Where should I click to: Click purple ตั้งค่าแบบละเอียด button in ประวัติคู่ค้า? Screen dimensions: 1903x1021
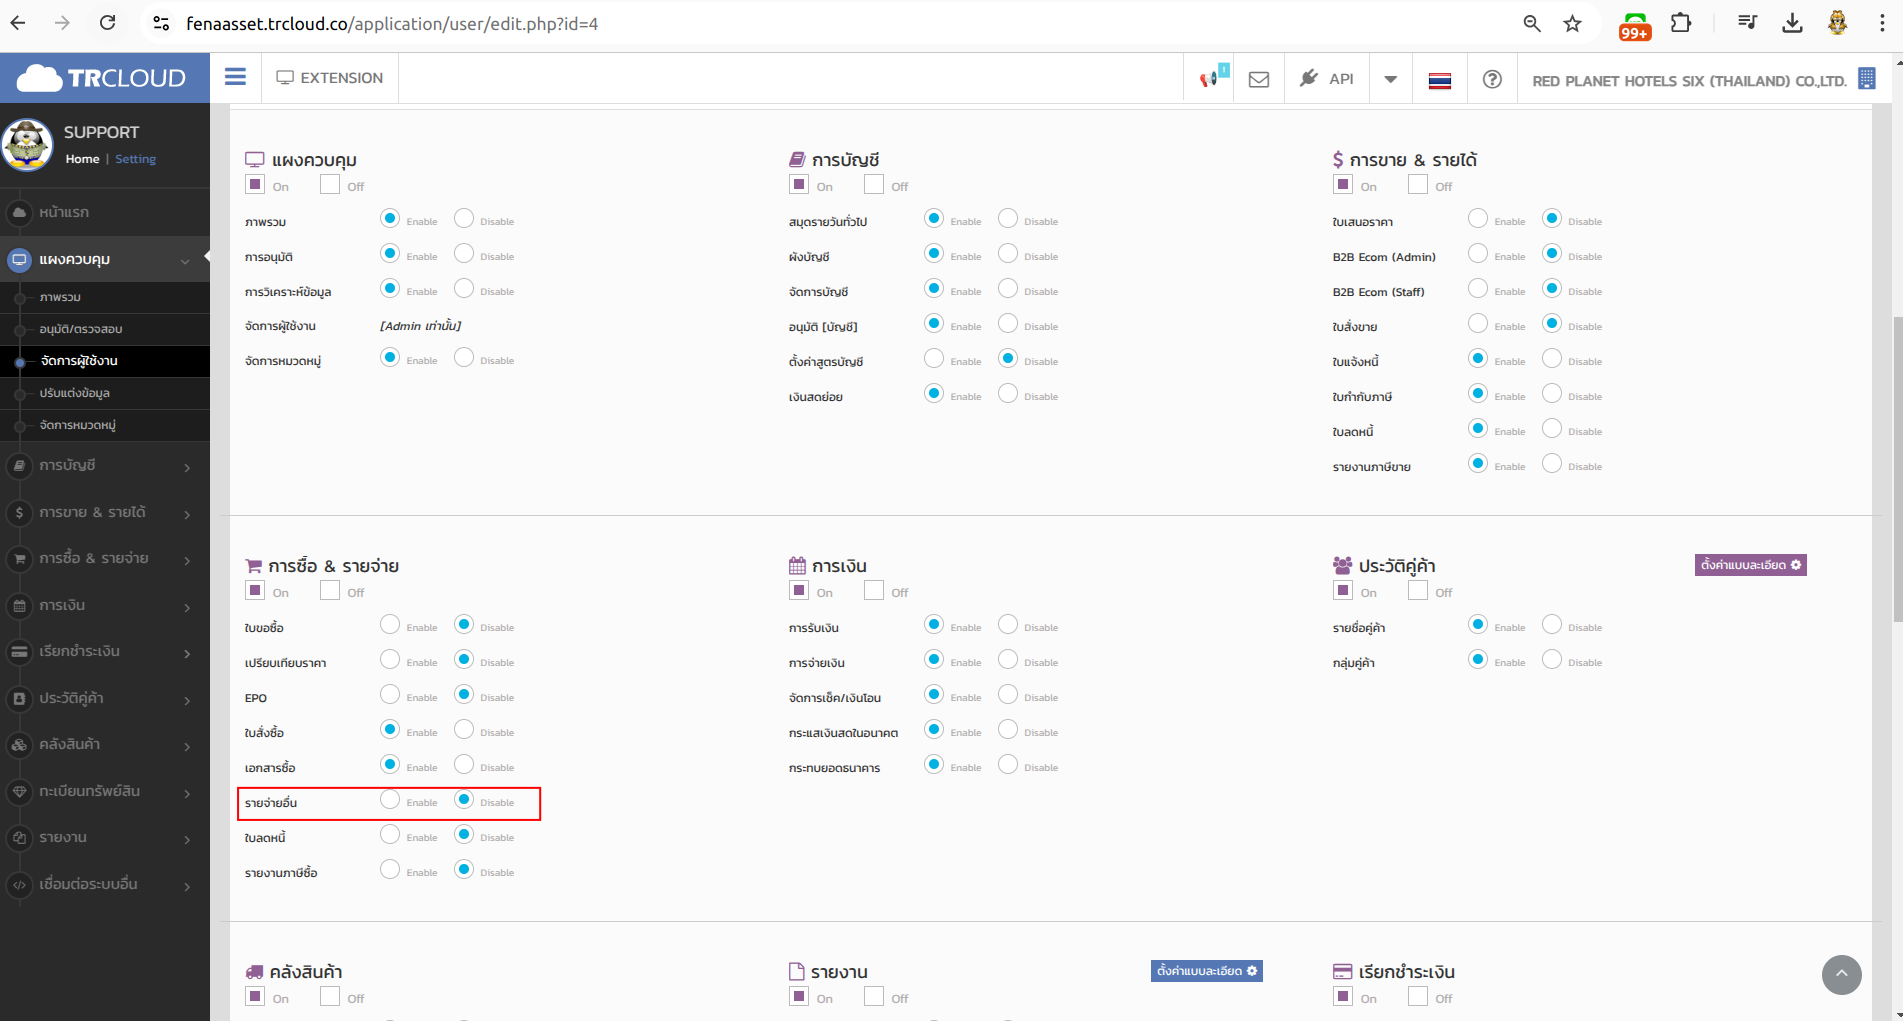(1750, 565)
